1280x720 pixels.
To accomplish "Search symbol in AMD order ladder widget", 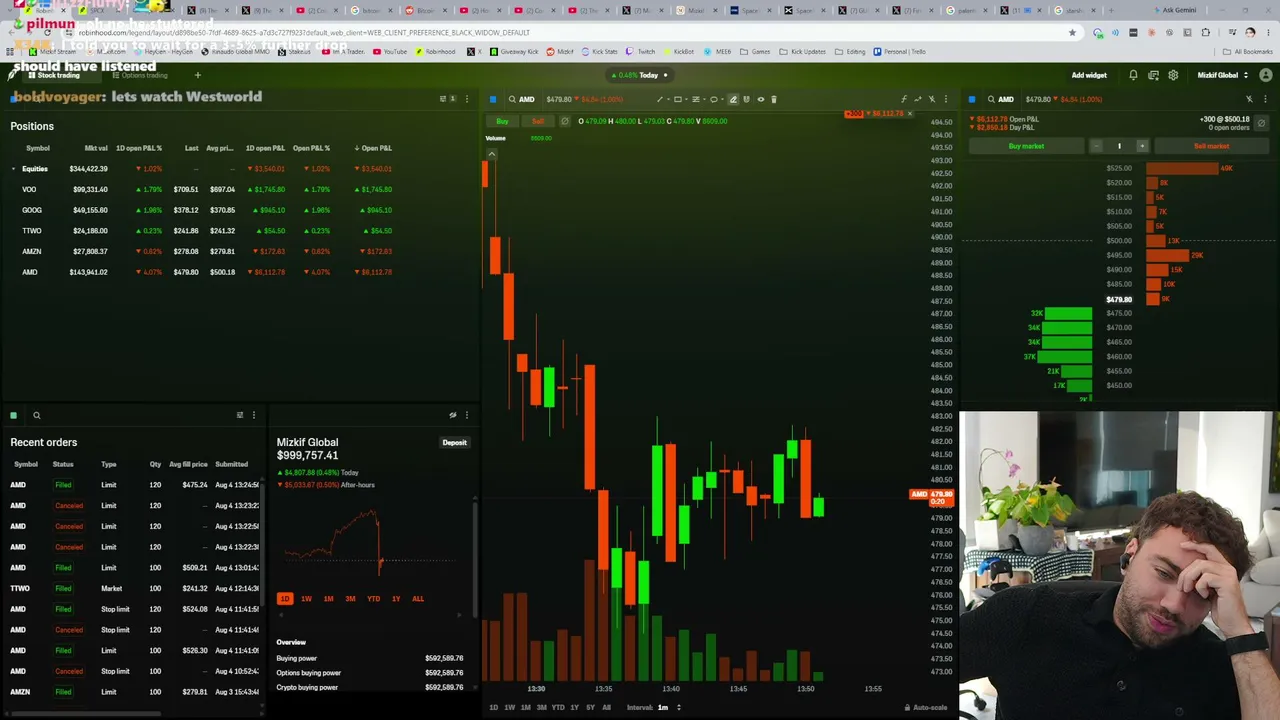I will coord(991,99).
